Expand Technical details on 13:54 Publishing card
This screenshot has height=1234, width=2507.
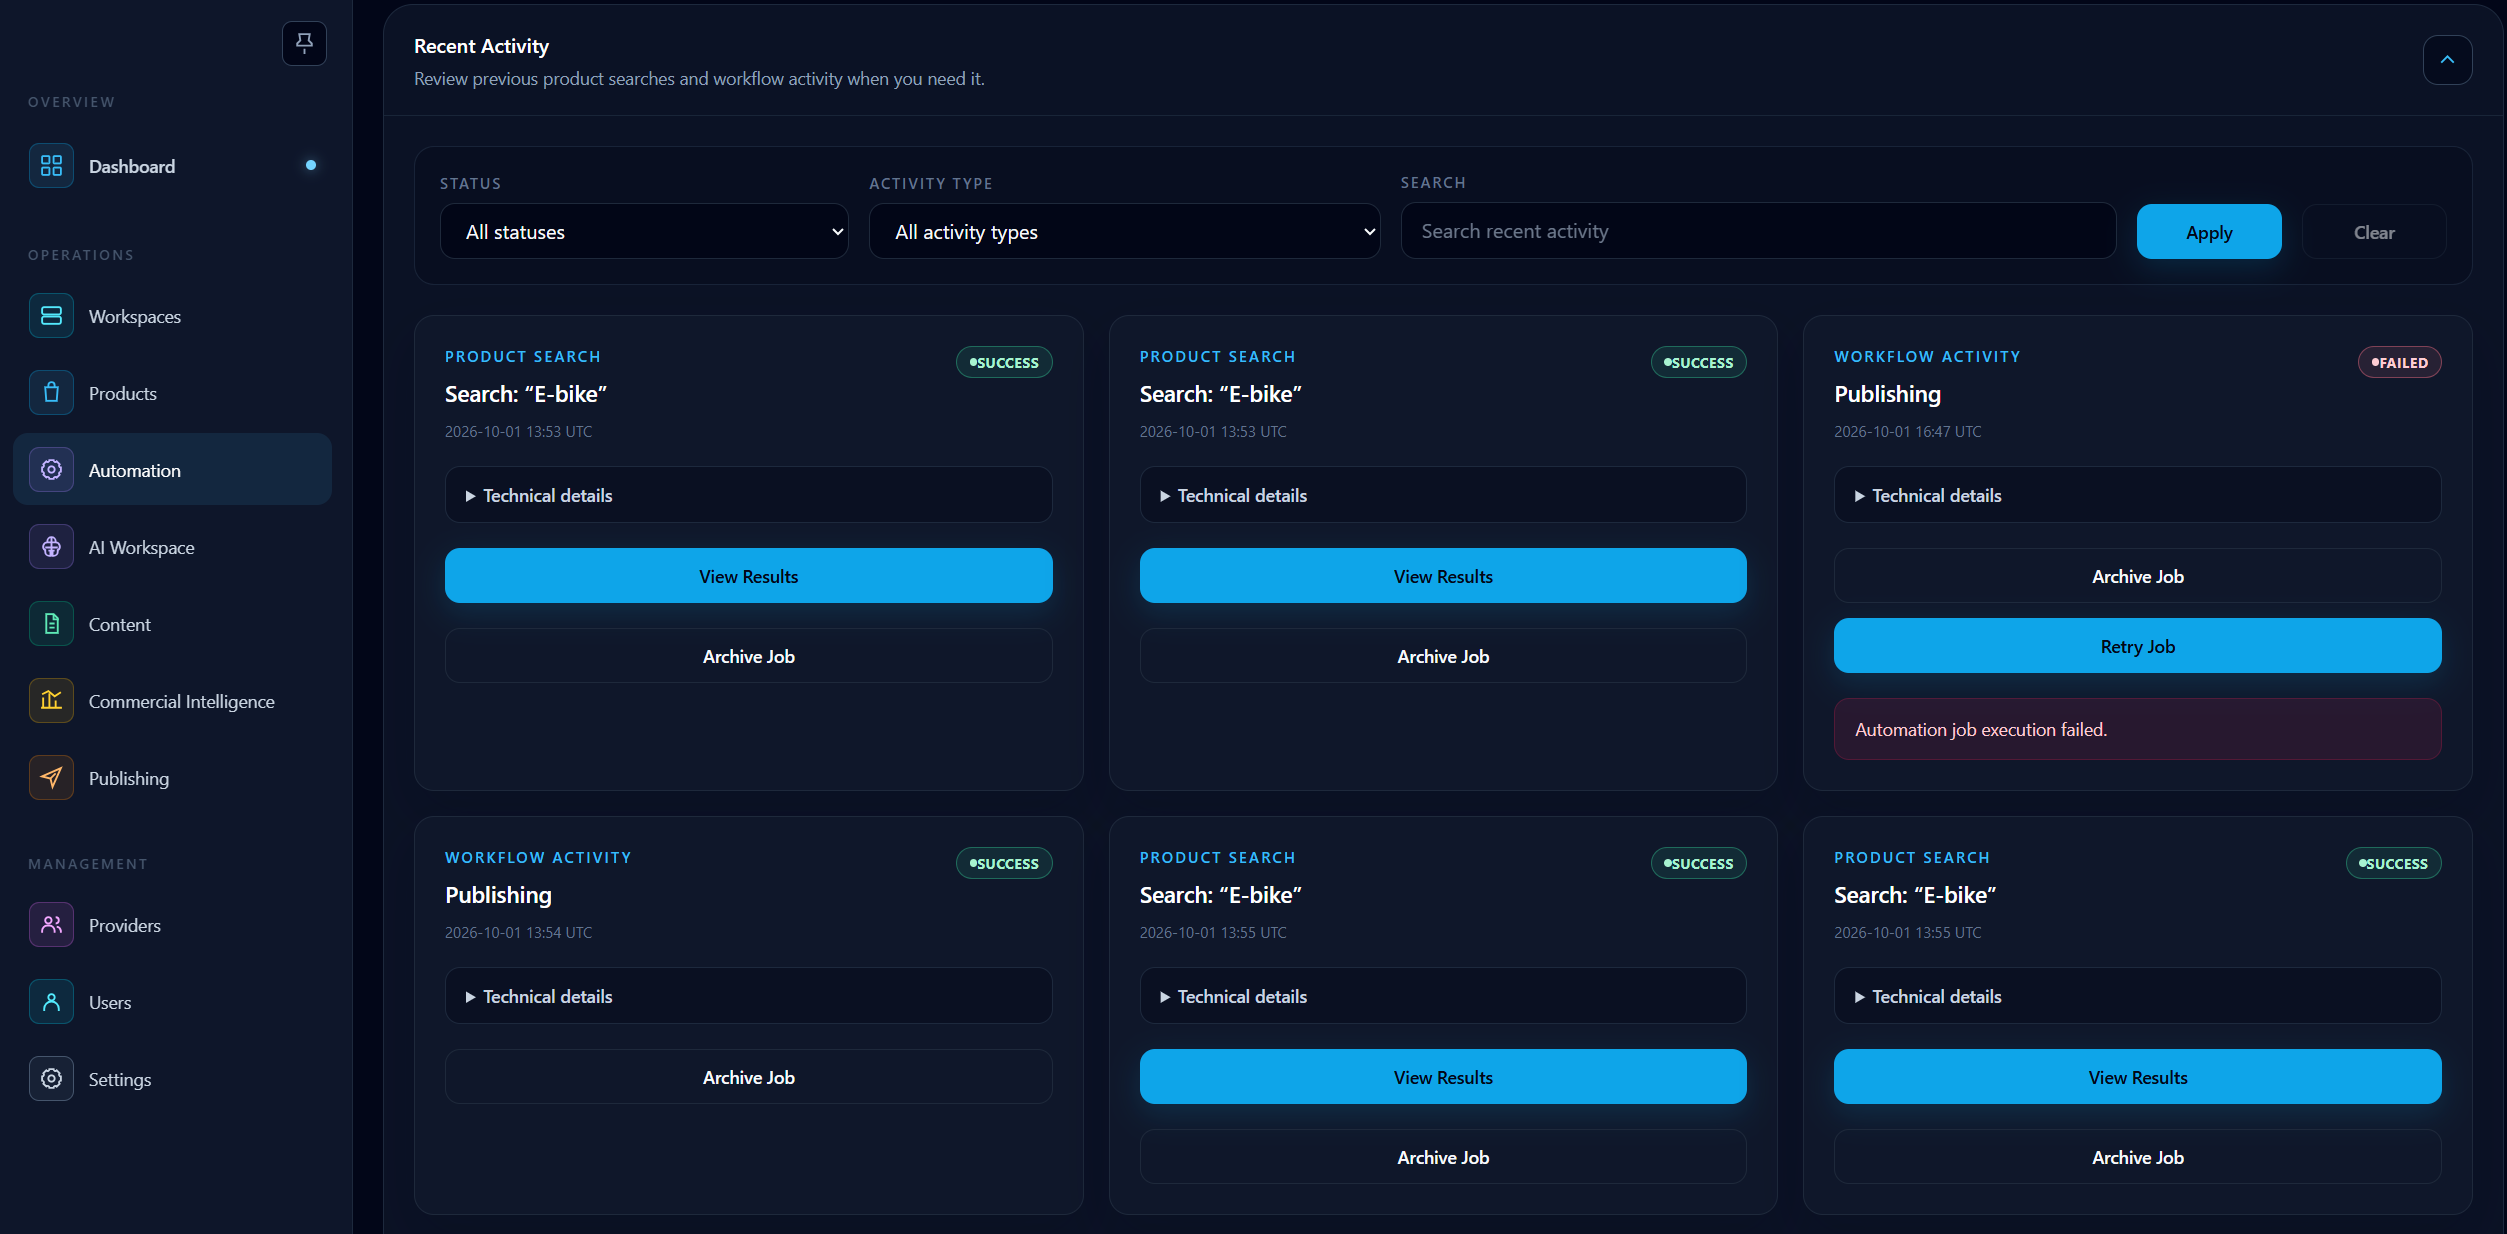(x=748, y=996)
